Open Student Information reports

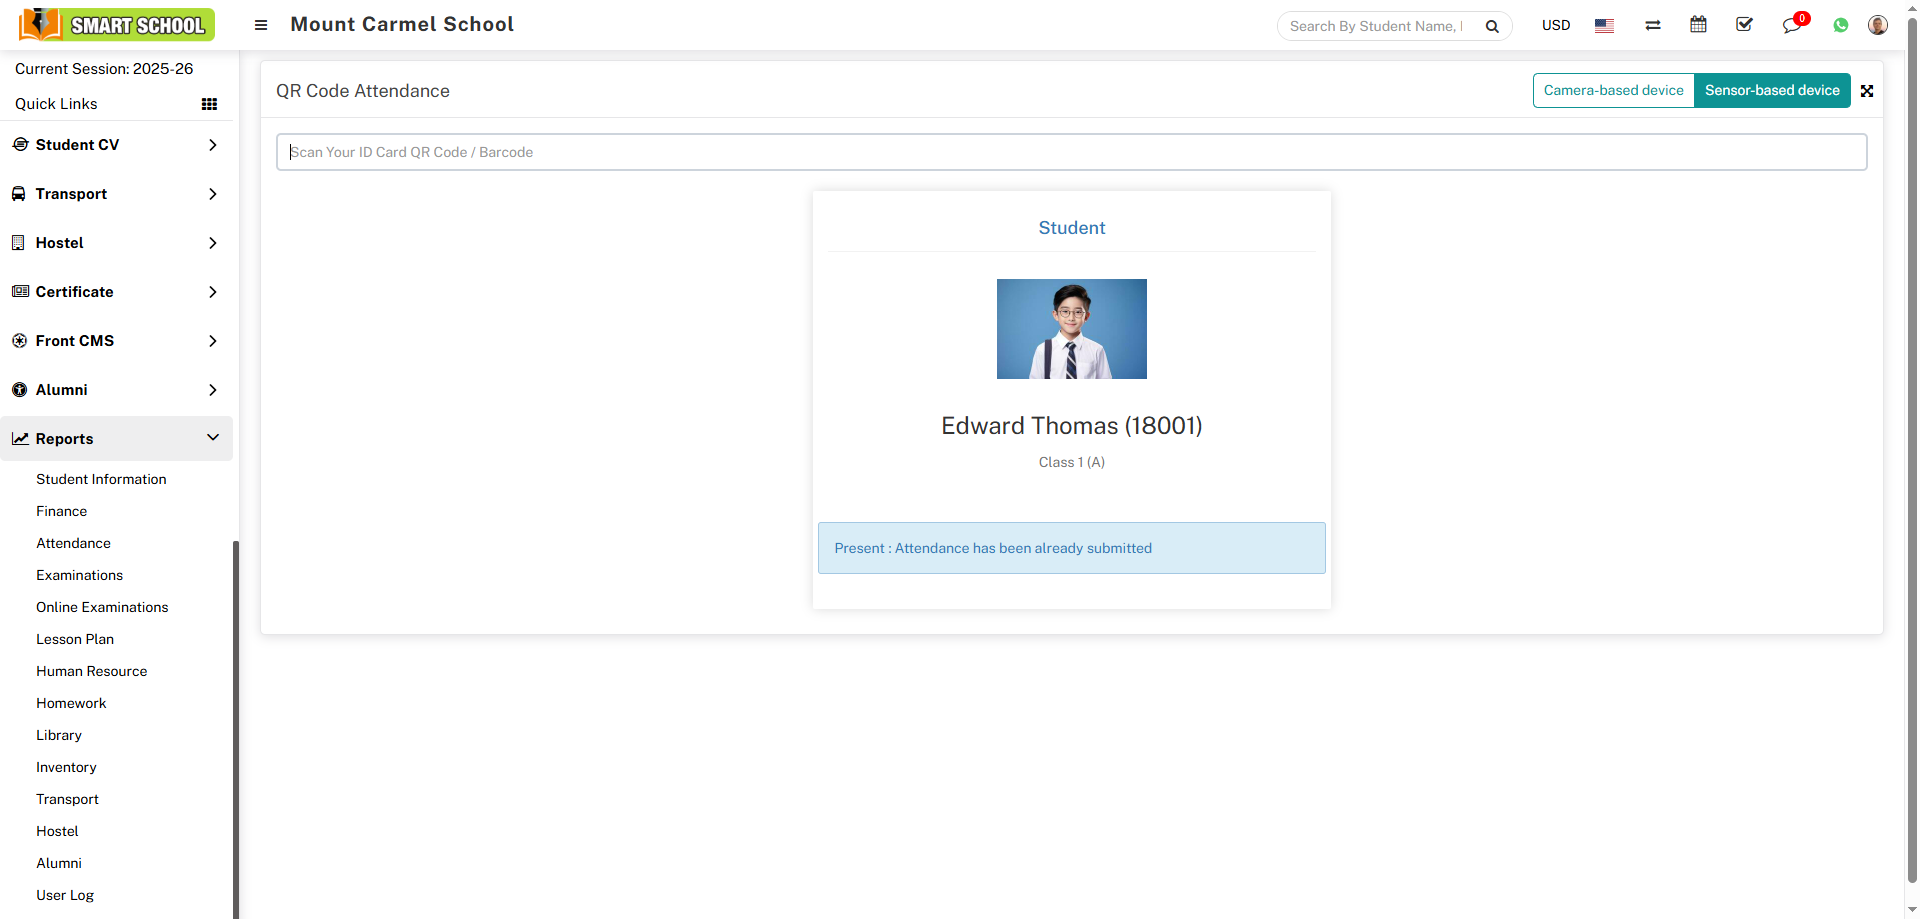(x=101, y=479)
